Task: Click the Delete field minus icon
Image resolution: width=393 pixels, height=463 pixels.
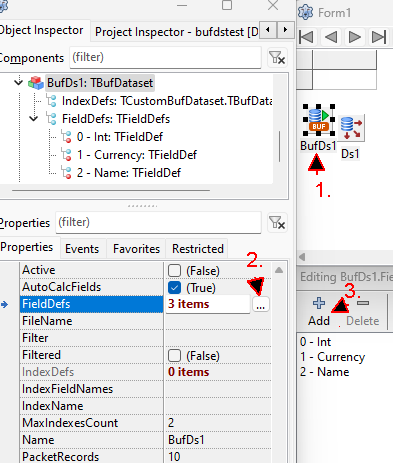Action: (x=363, y=303)
